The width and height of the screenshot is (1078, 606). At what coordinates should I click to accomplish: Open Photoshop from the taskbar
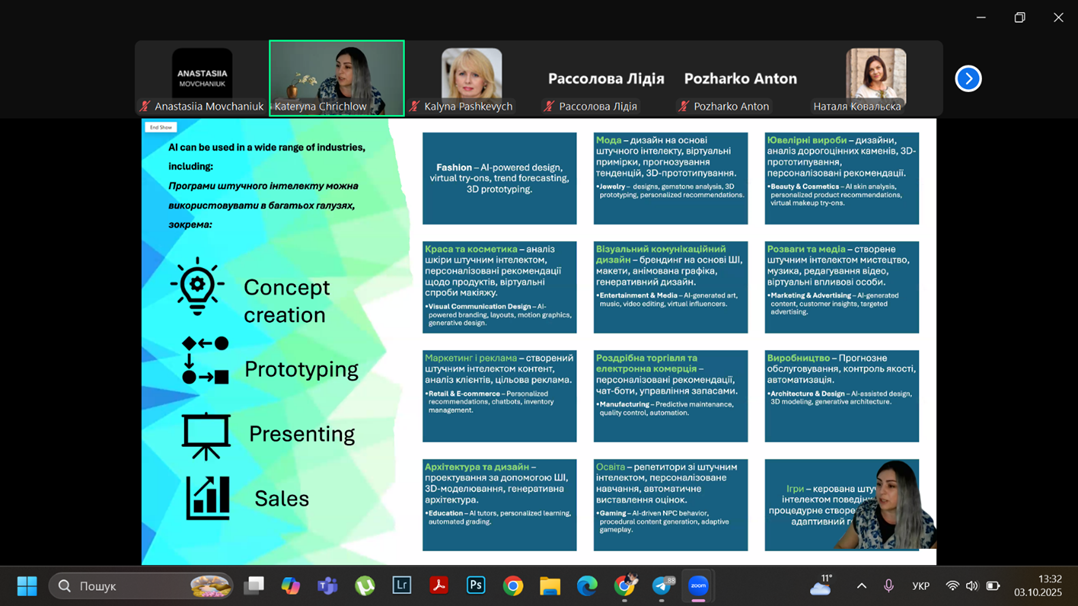point(476,586)
